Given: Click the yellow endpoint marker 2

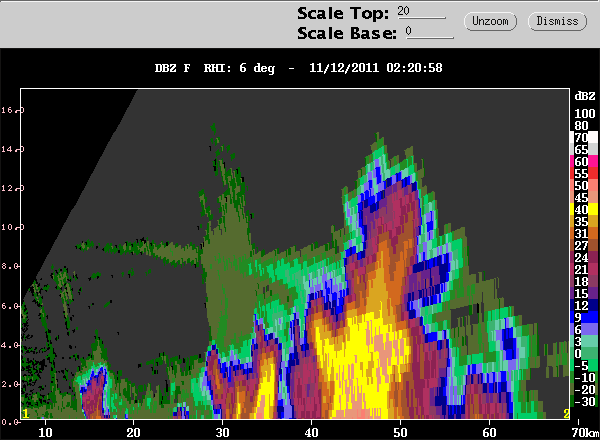Looking at the screenshot, I should point(566,414).
